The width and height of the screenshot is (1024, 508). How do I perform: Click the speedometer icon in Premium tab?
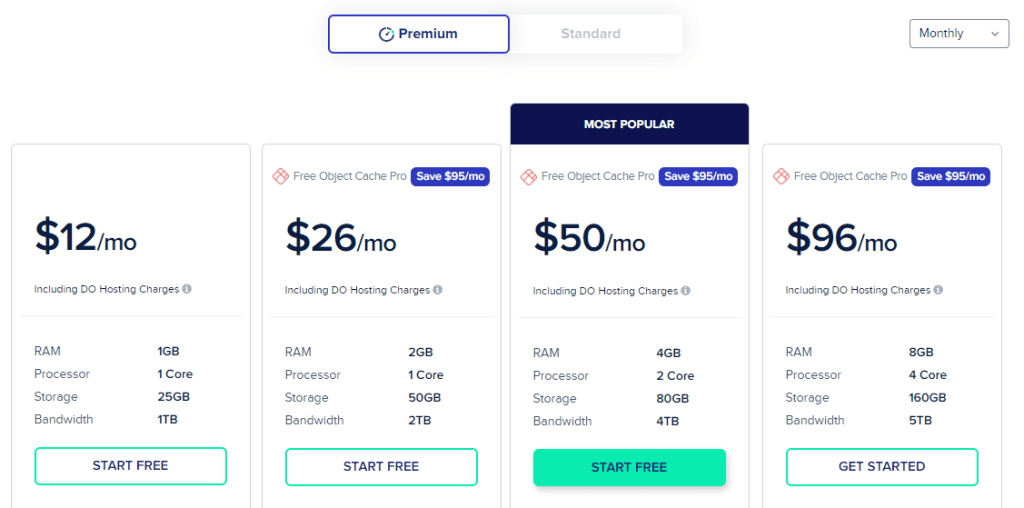[x=386, y=34]
